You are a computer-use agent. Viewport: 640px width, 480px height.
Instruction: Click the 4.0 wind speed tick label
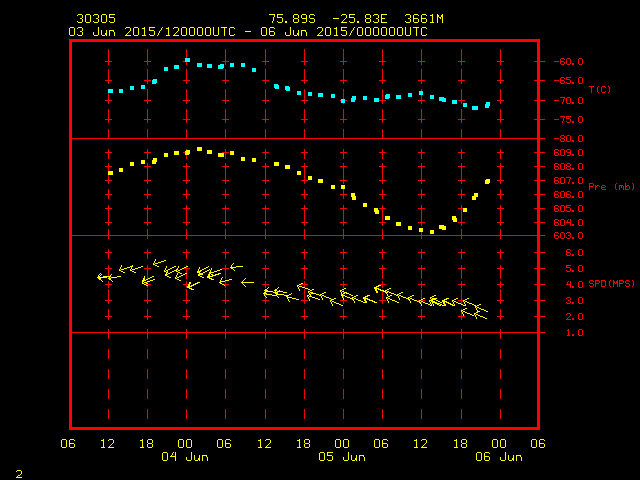(x=574, y=284)
